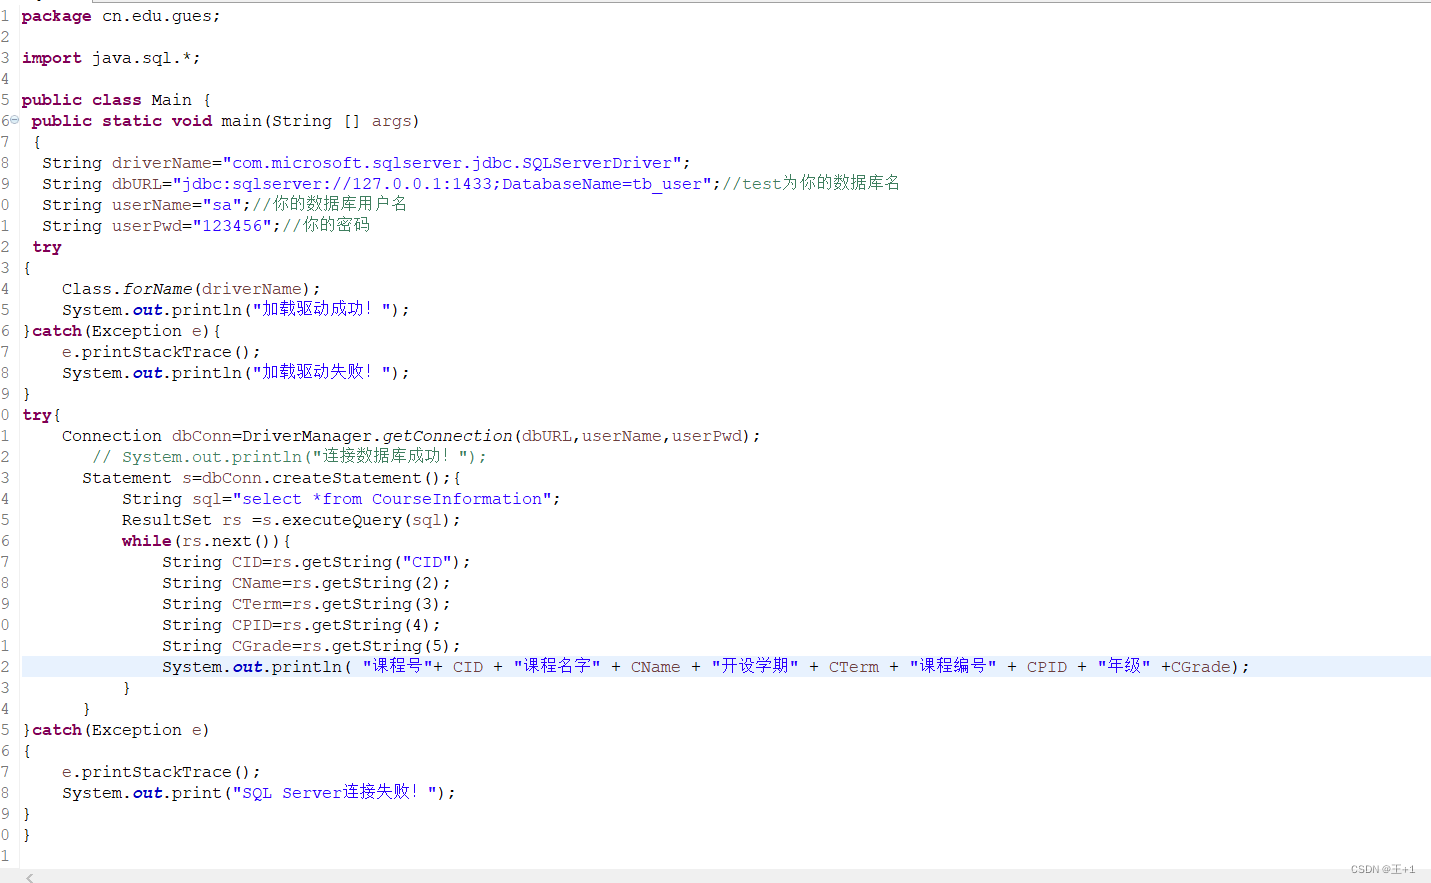The width and height of the screenshot is (1431, 883).
Task: Click in the line number gutter at line 14
Action: click(7, 288)
